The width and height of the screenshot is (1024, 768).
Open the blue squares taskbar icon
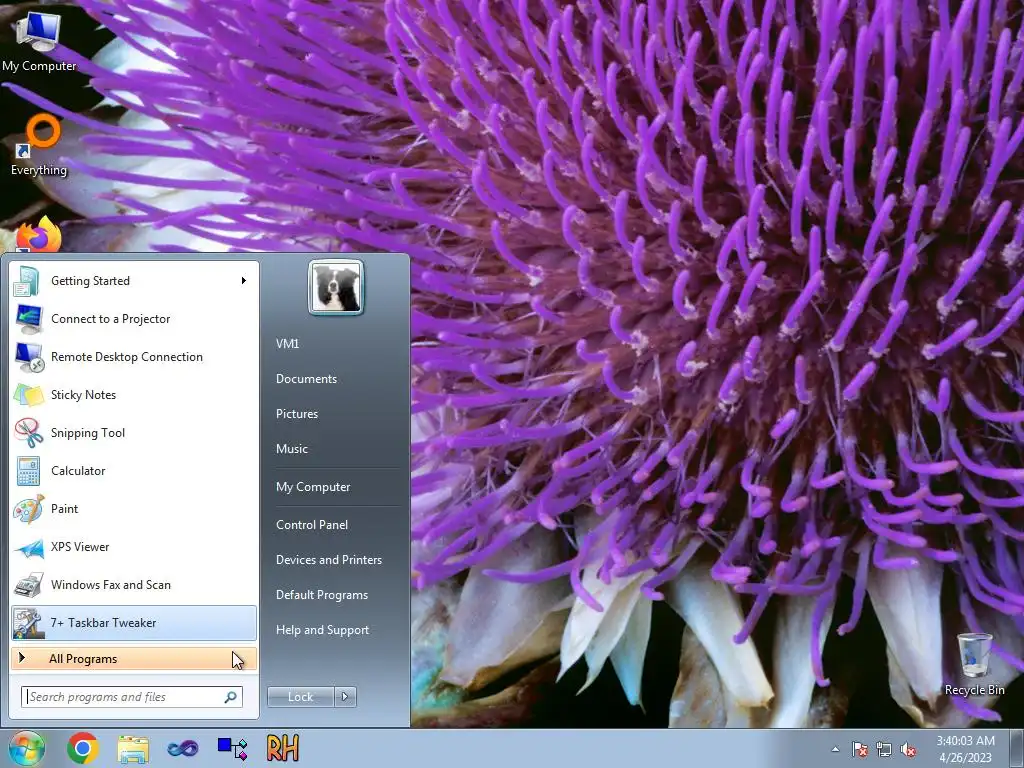[x=232, y=748]
